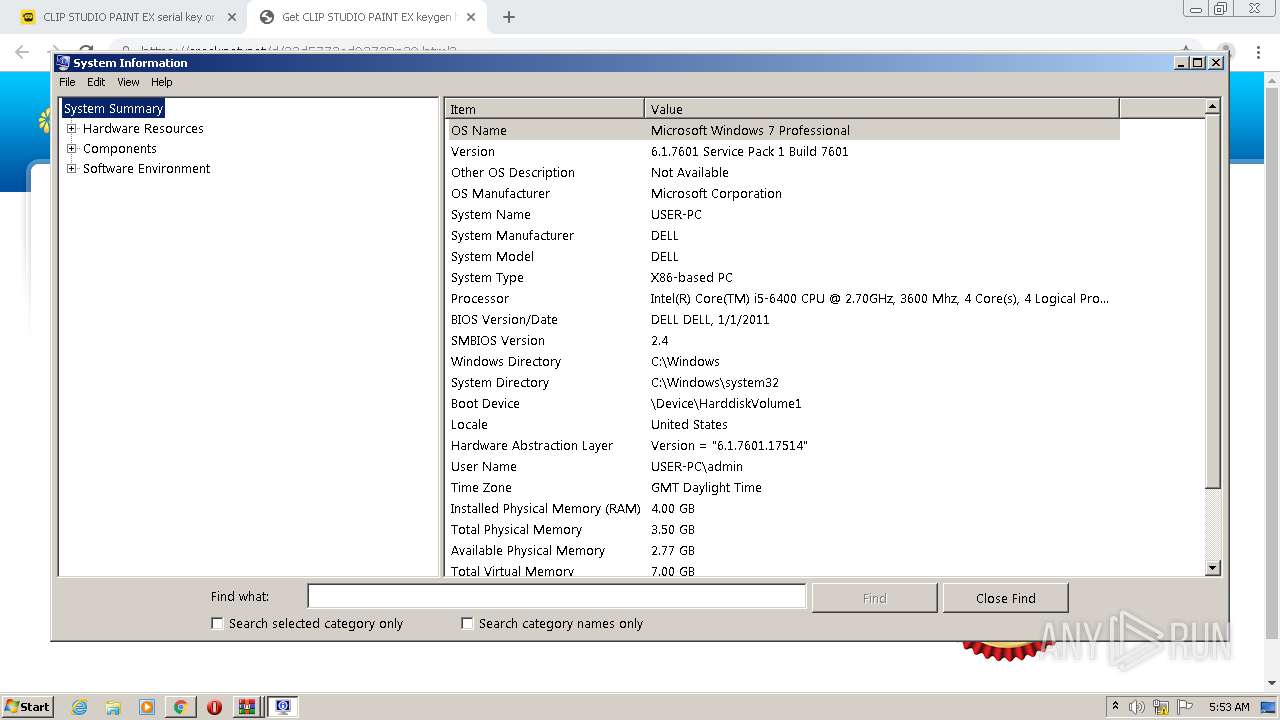
Task: Select the Windows Directory row
Action: point(783,361)
